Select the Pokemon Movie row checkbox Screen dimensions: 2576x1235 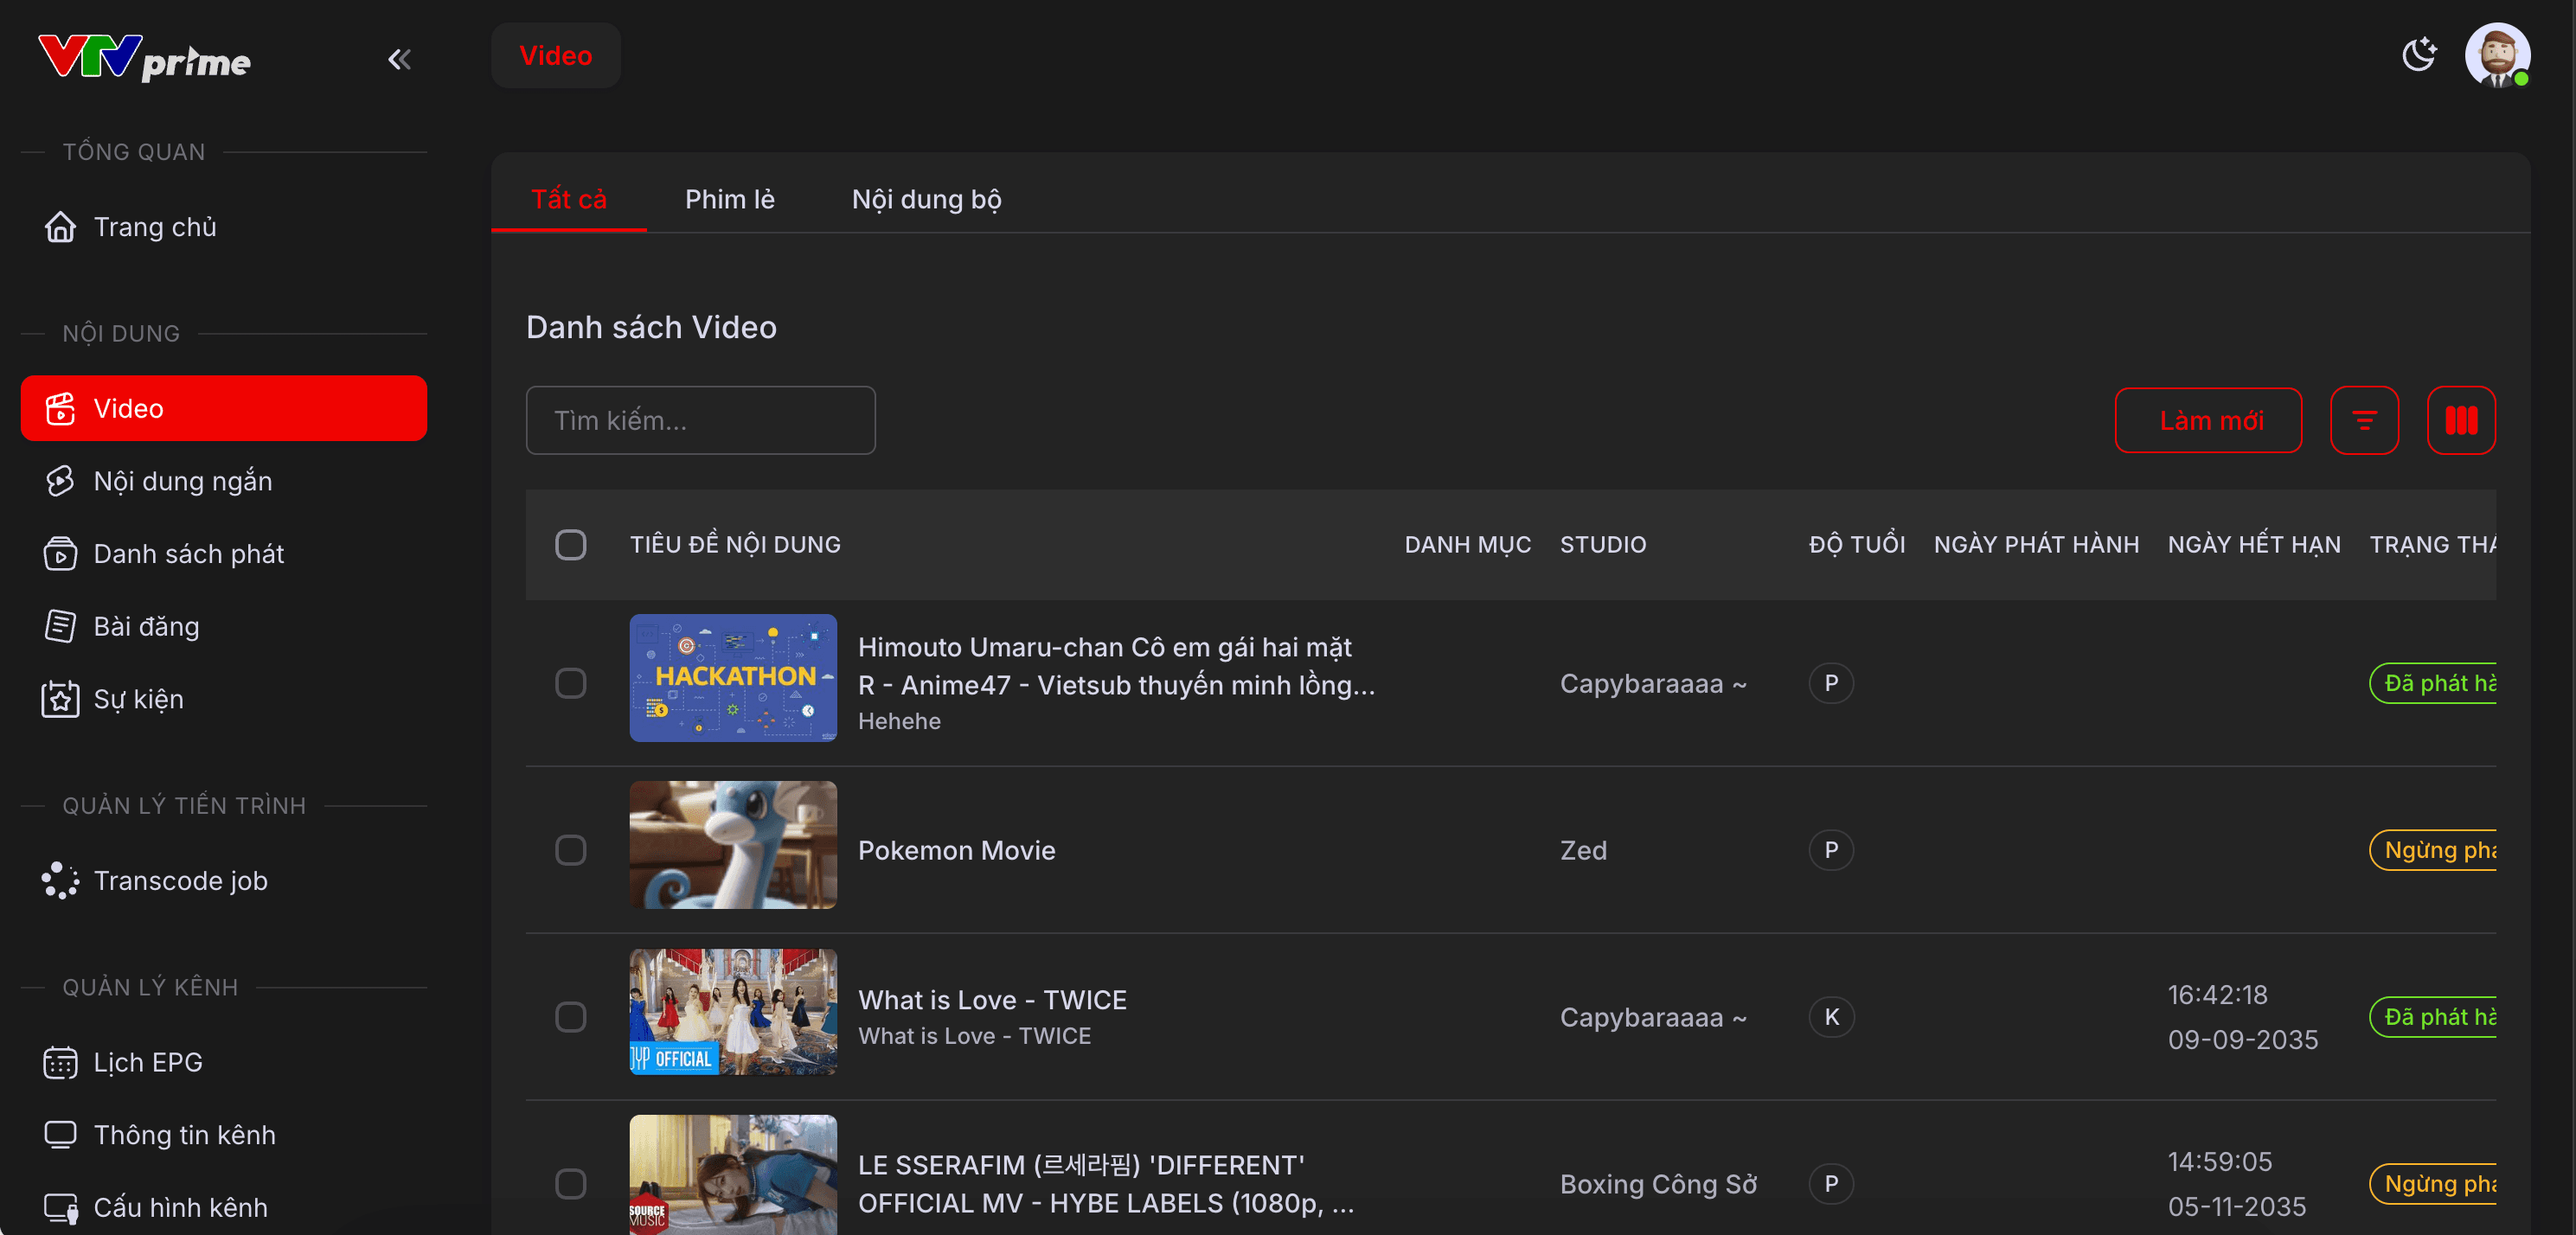coord(571,850)
